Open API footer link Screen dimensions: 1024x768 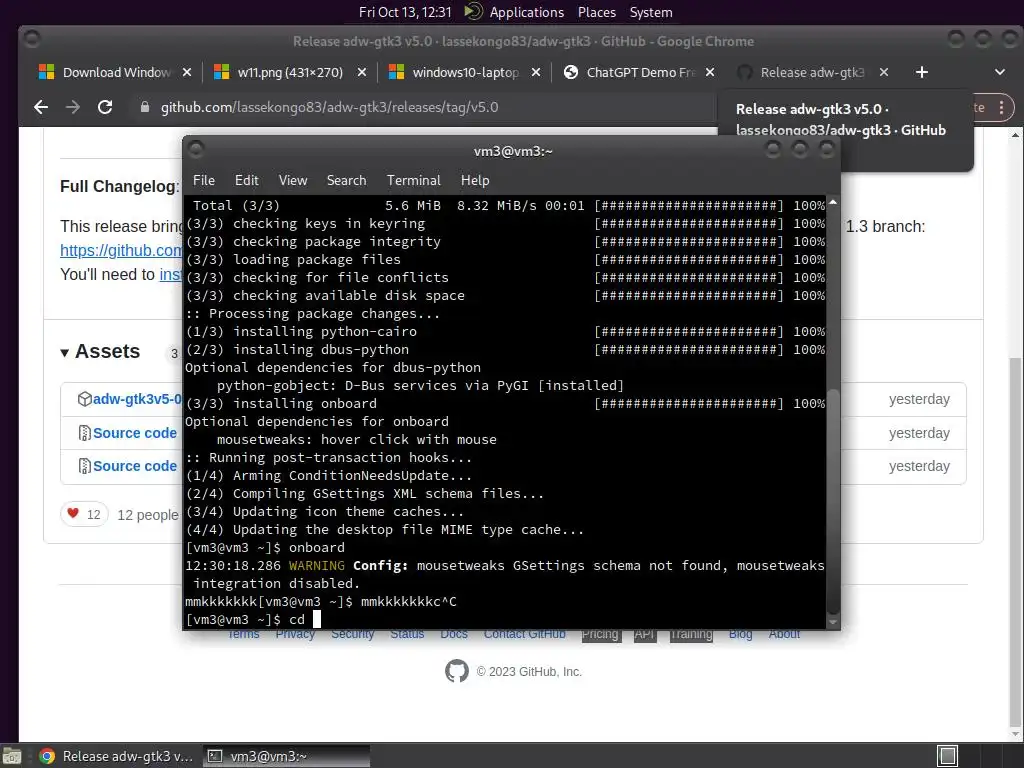click(645, 634)
